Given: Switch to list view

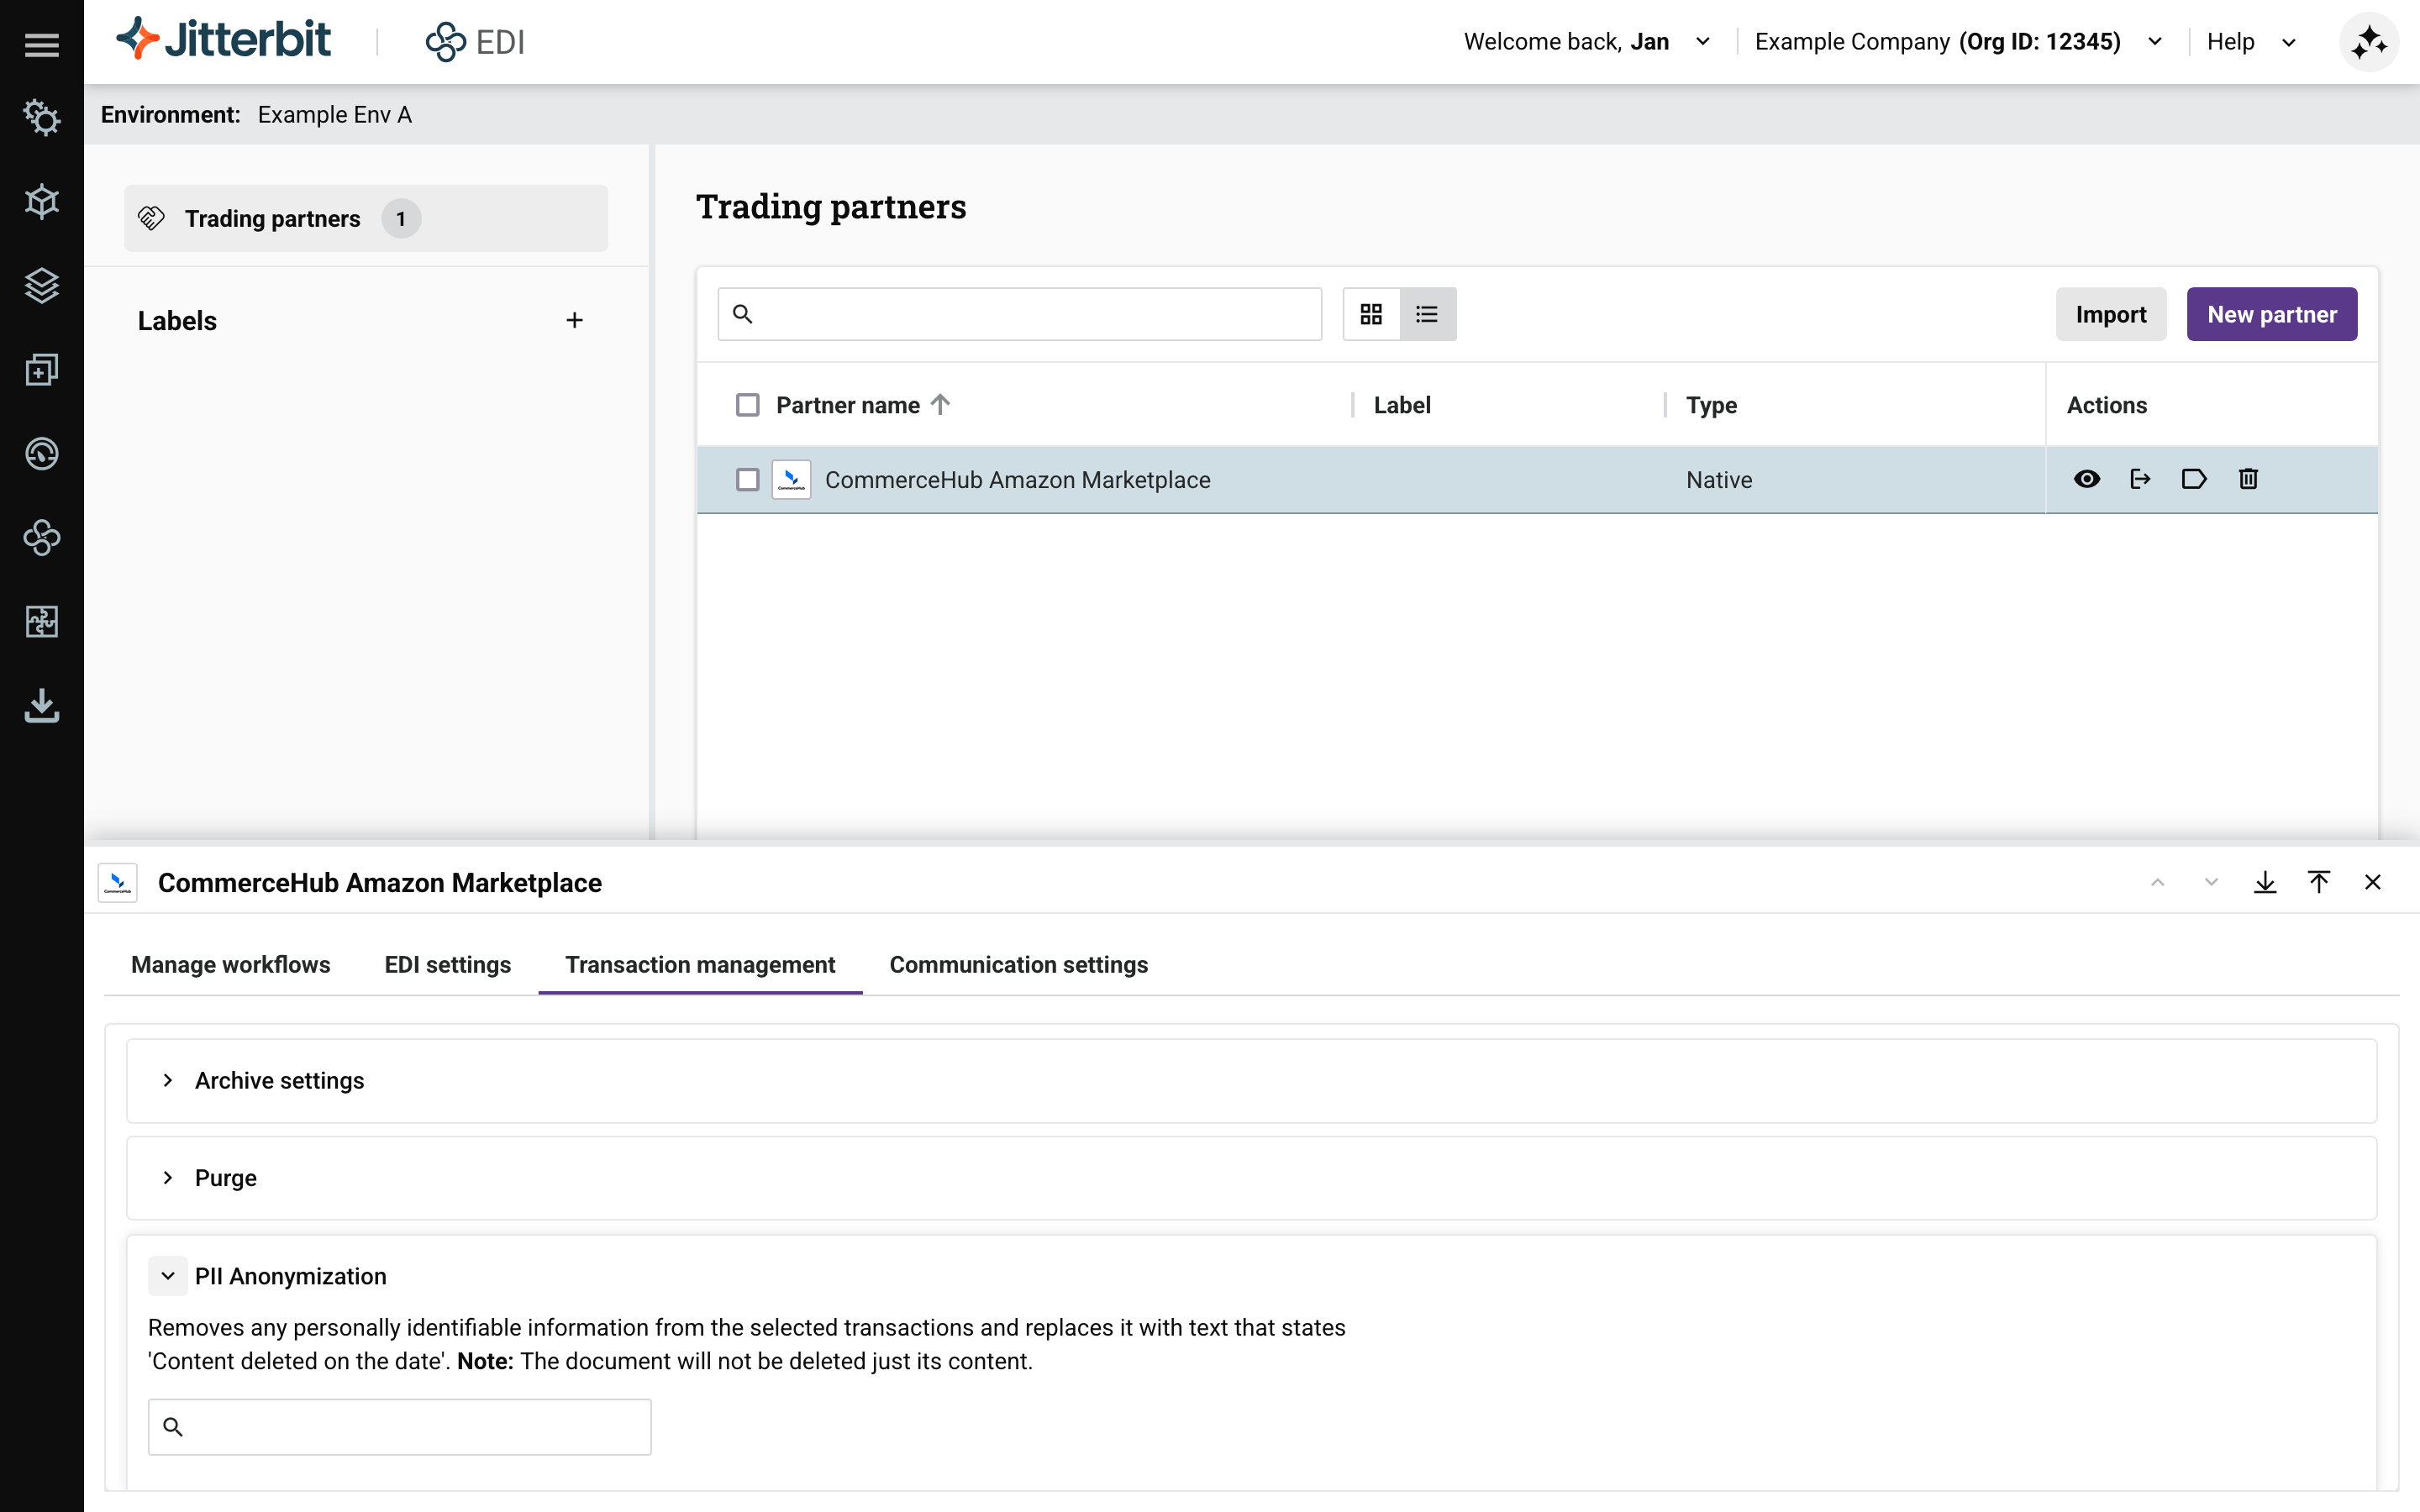Looking at the screenshot, I should [x=1427, y=314].
